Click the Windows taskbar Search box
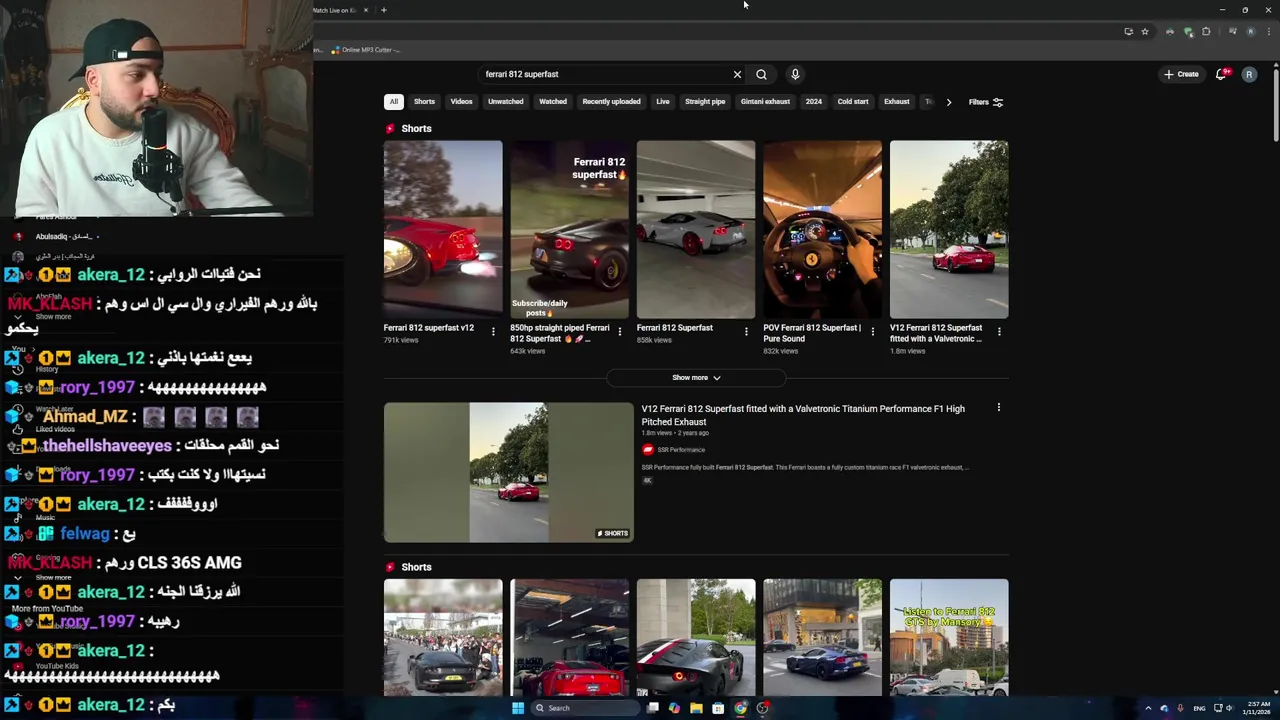Viewport: 1280px width, 720px height. (x=585, y=708)
